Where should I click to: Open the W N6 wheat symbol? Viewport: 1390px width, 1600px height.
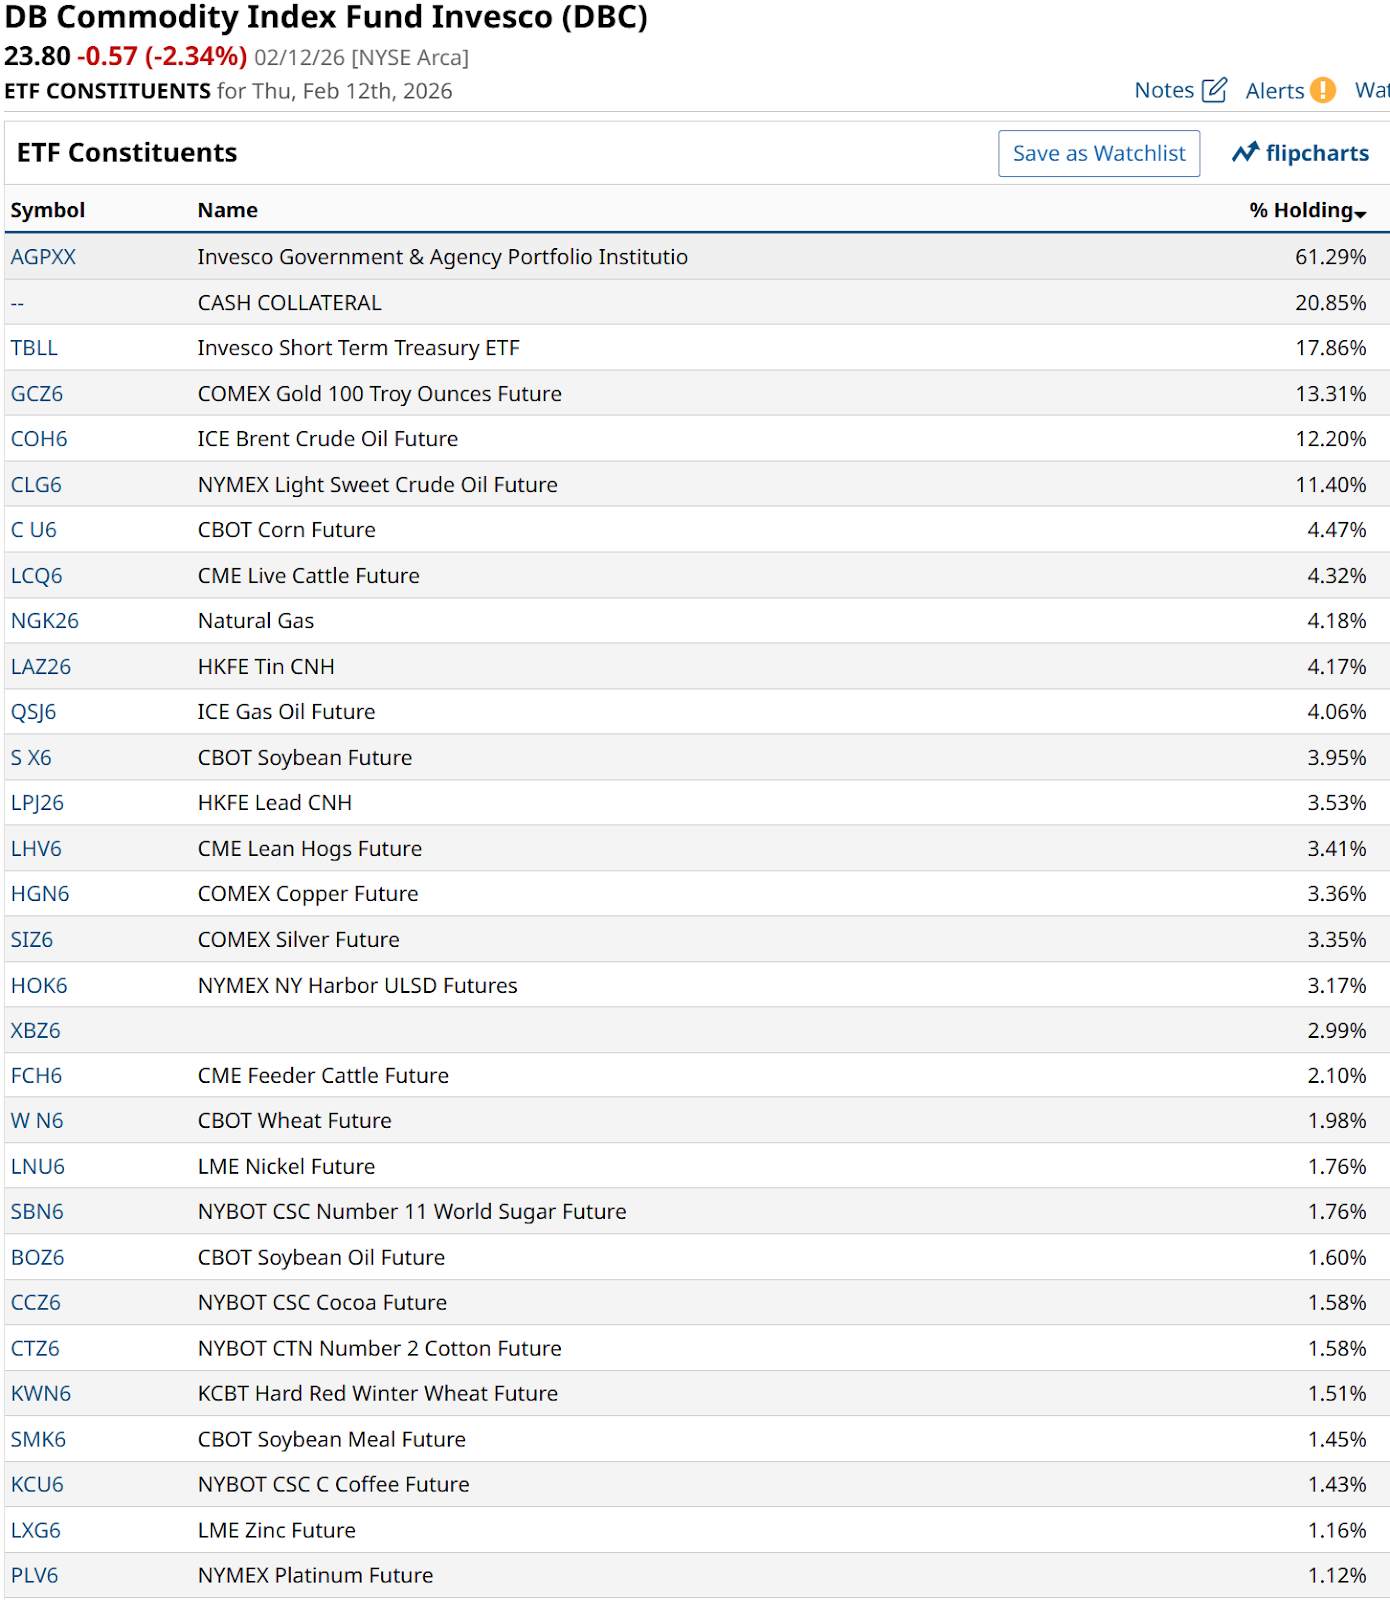(37, 1121)
